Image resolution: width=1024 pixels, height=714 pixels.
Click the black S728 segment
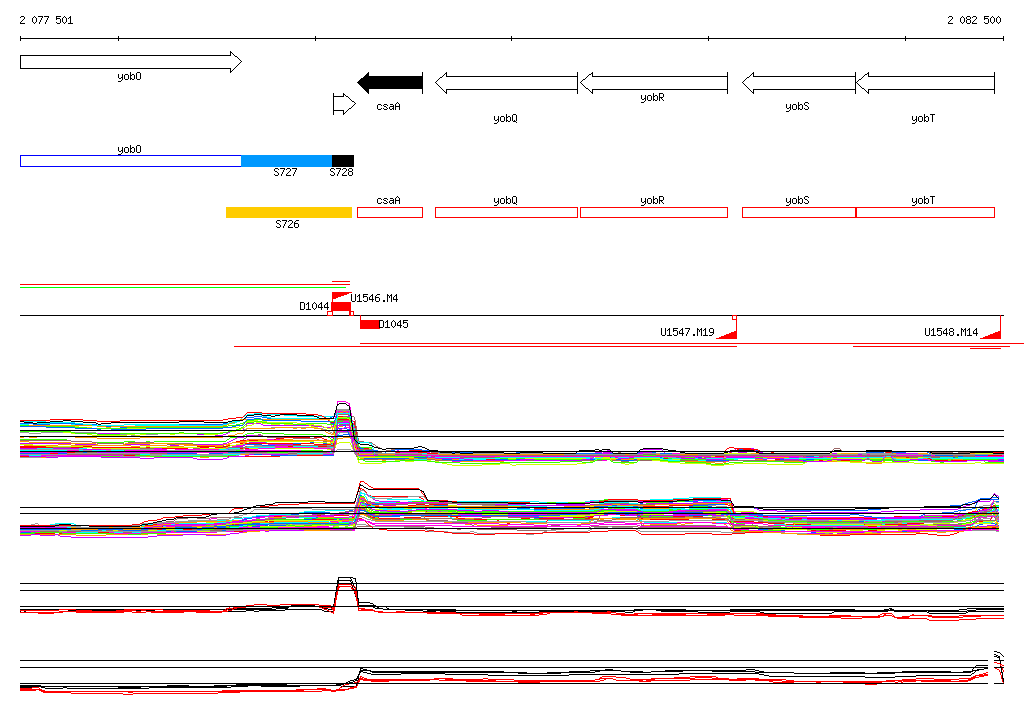pos(343,161)
